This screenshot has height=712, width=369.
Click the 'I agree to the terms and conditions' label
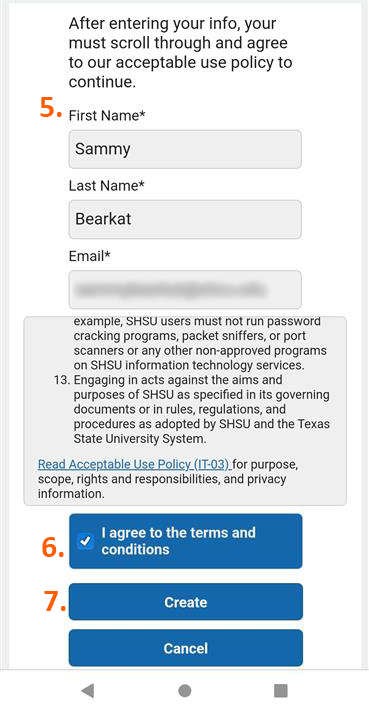pyautogui.click(x=178, y=541)
